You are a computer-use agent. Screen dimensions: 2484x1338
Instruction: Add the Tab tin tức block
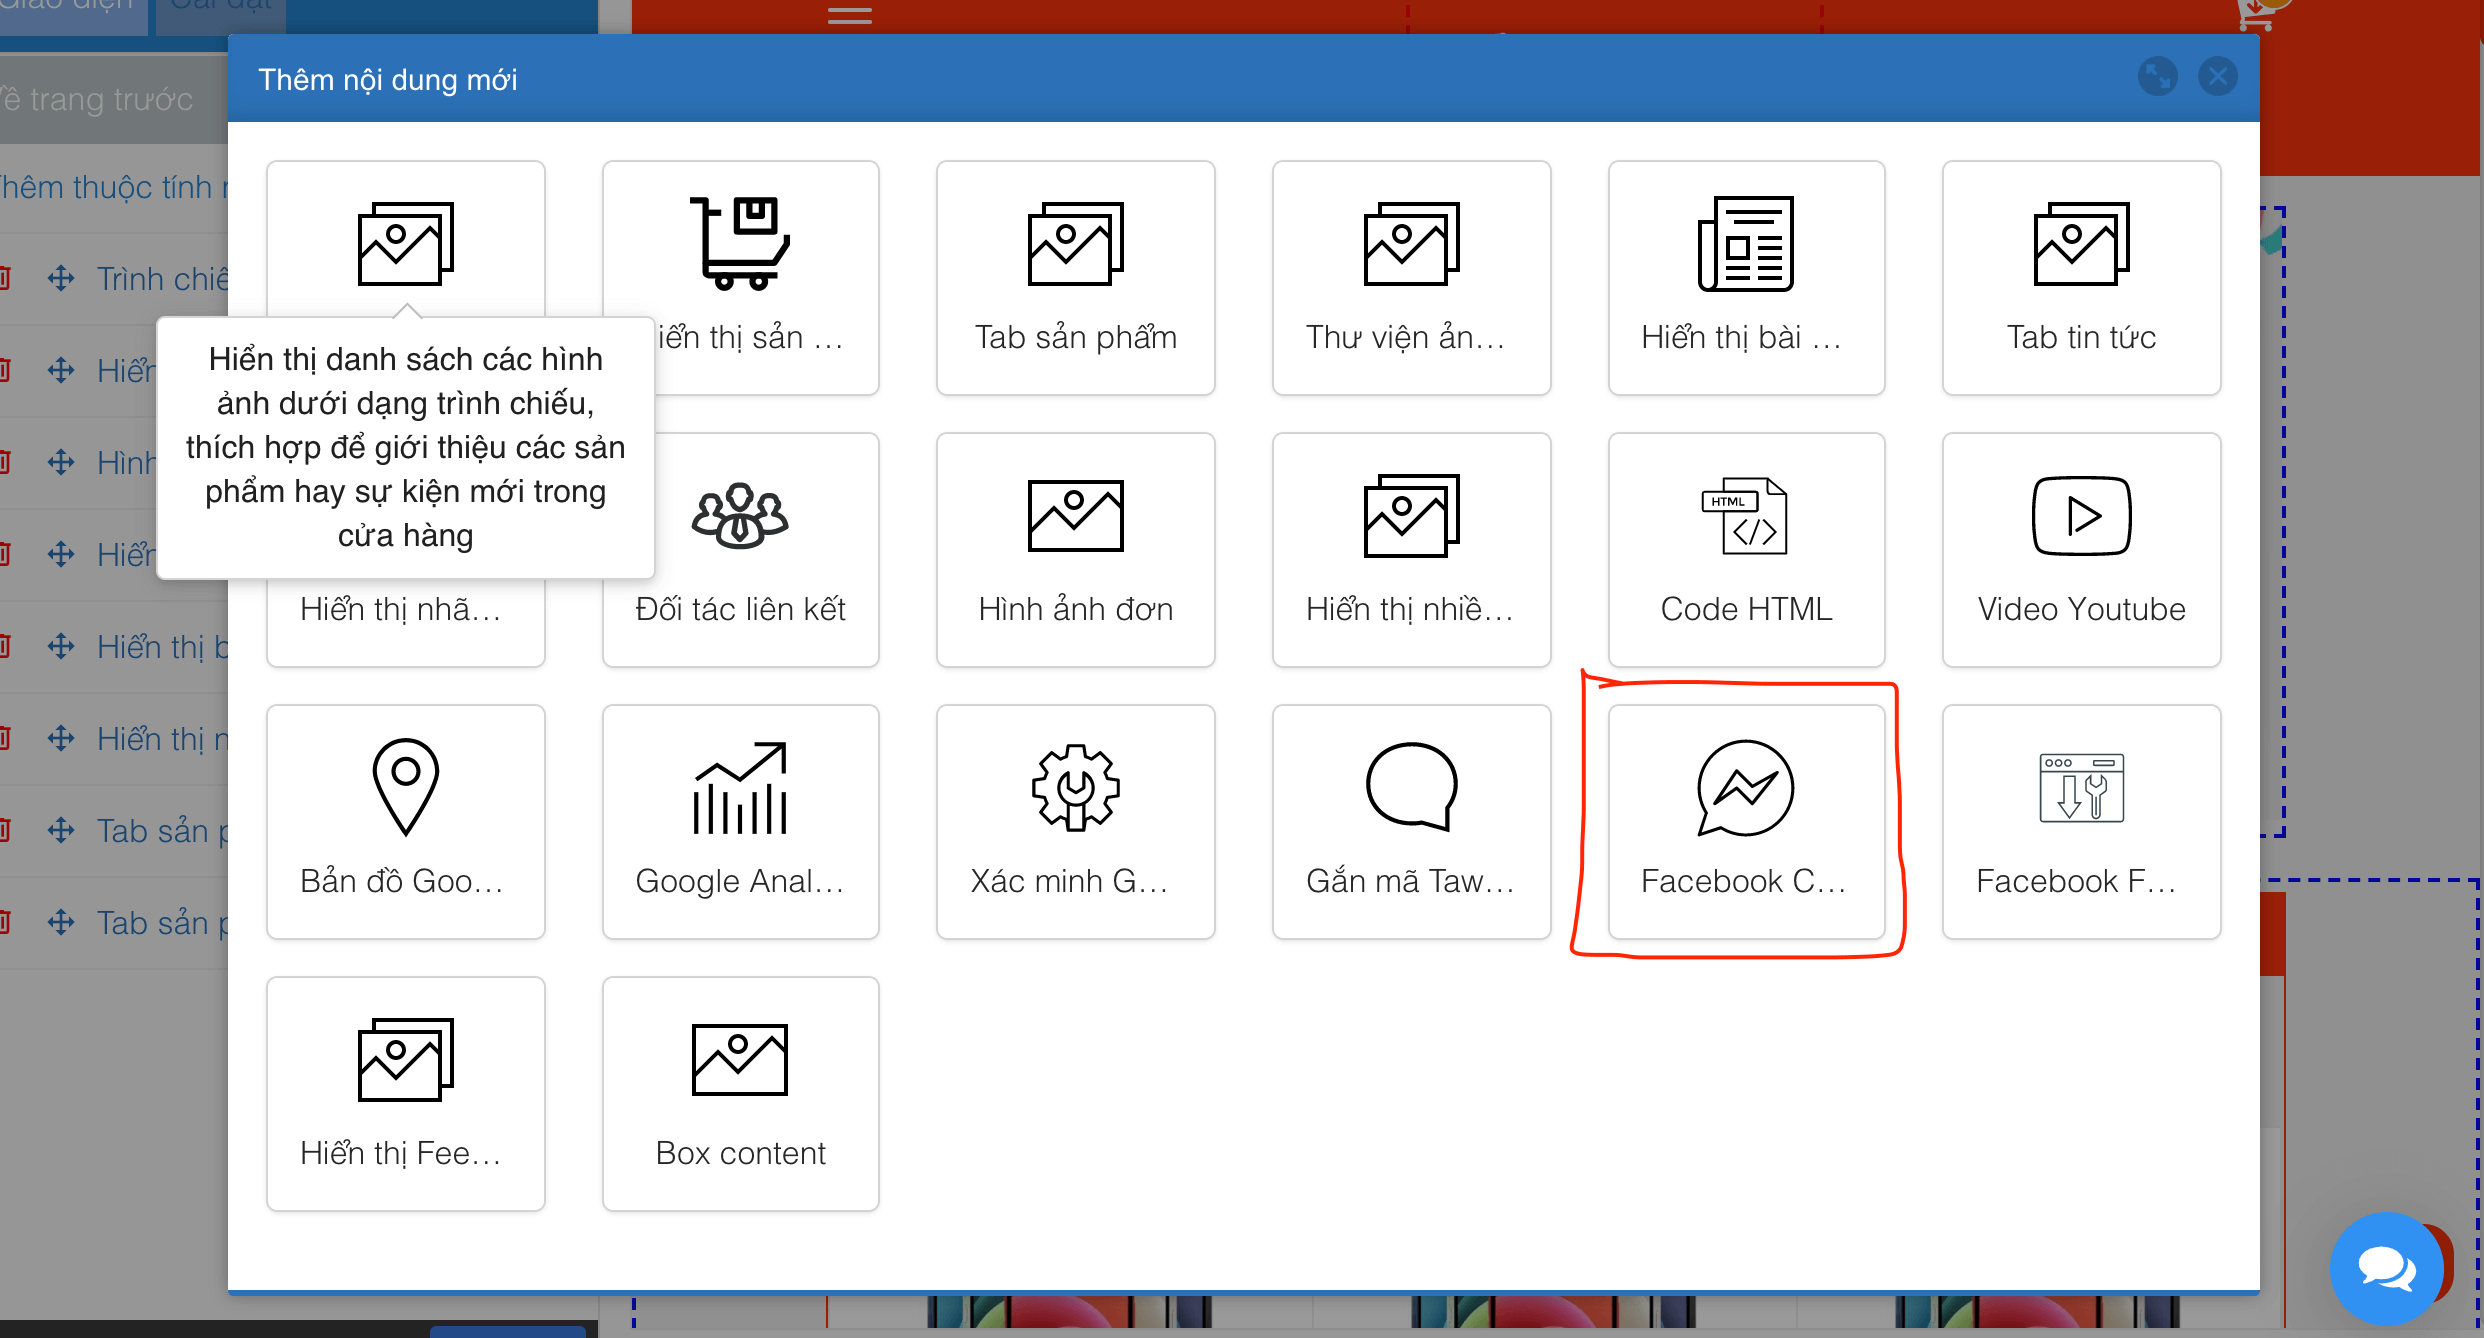pos(2081,278)
